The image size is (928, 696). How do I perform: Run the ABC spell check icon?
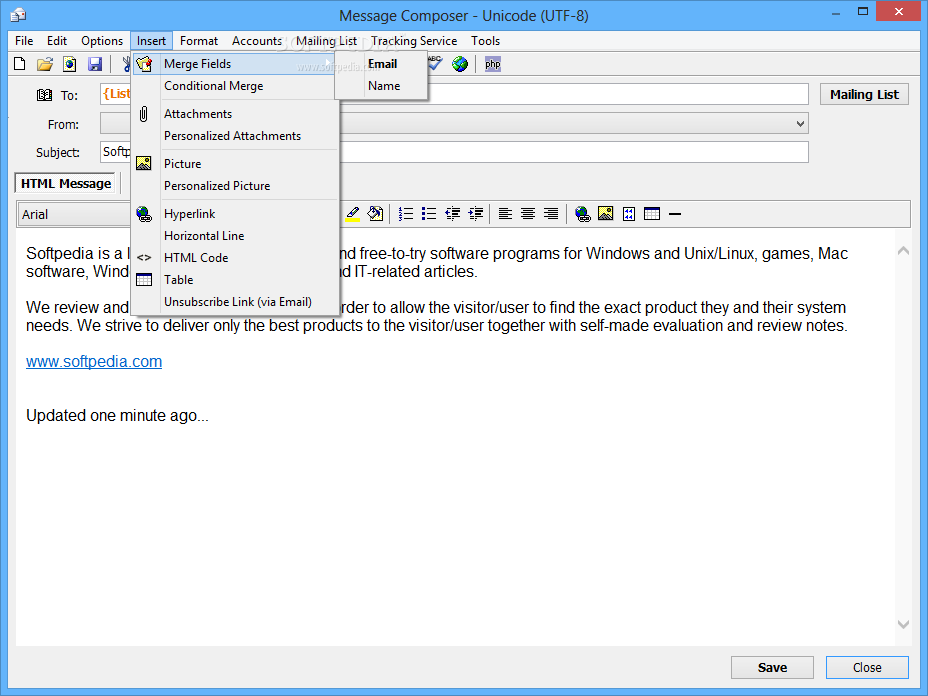(x=435, y=63)
